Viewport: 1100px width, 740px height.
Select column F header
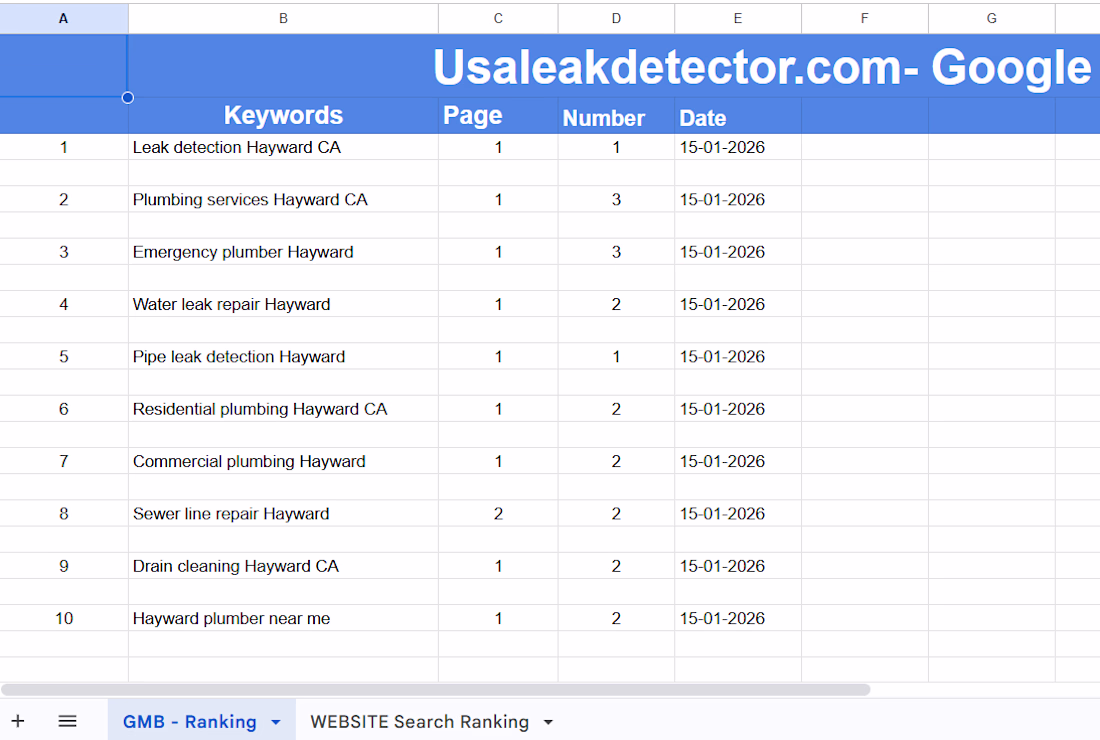point(864,19)
